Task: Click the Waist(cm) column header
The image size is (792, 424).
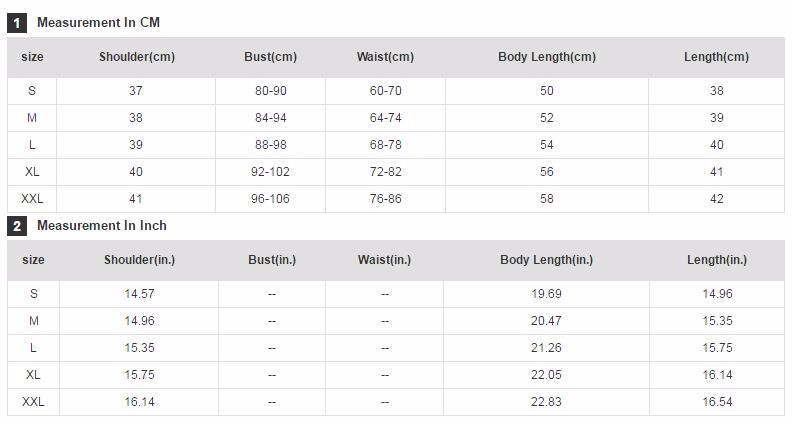Action: pyautogui.click(x=385, y=57)
